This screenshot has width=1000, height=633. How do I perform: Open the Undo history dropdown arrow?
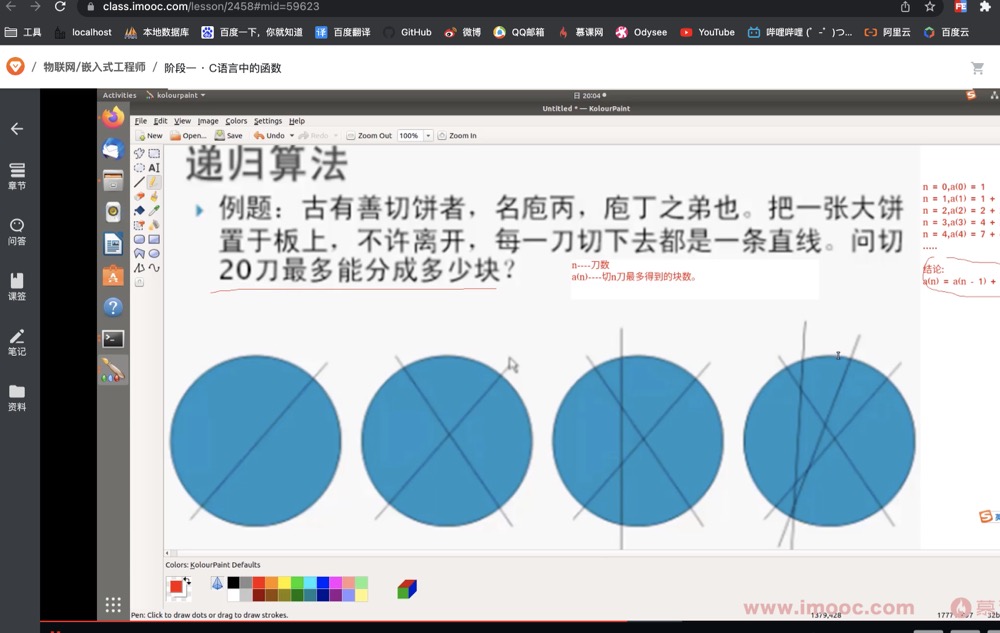tap(291, 135)
